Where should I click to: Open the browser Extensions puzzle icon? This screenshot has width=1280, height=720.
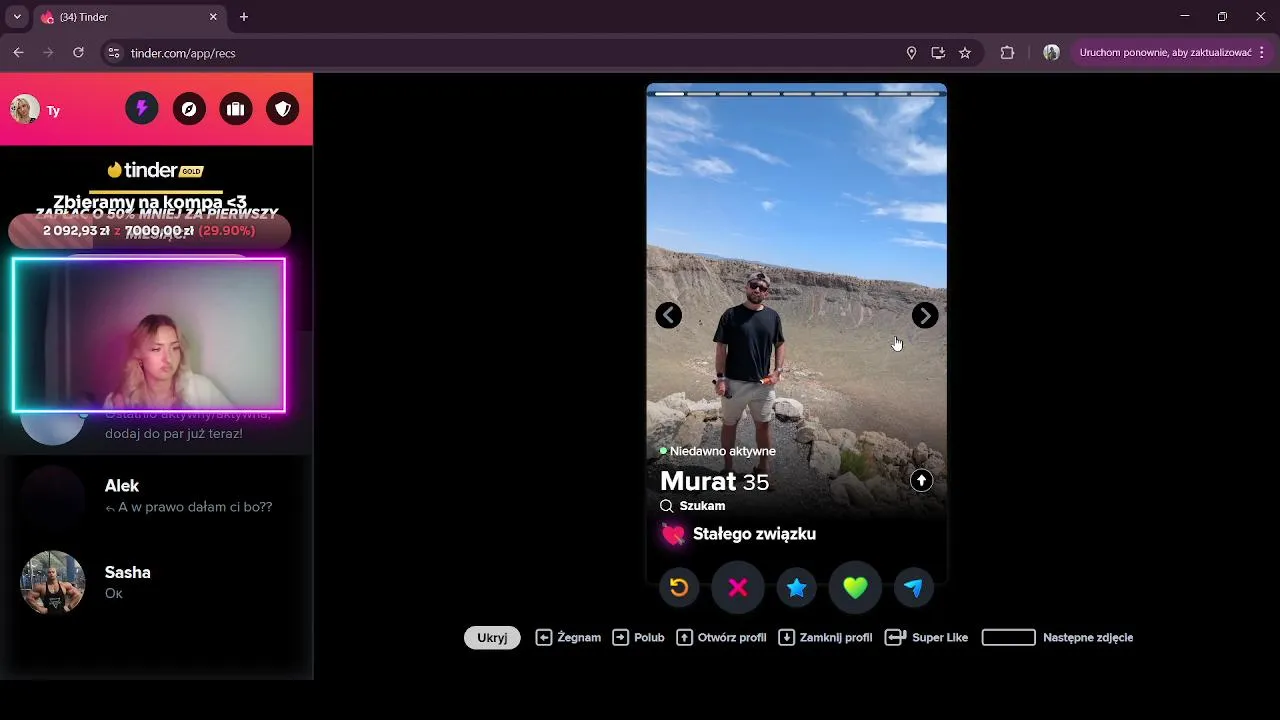(1007, 53)
